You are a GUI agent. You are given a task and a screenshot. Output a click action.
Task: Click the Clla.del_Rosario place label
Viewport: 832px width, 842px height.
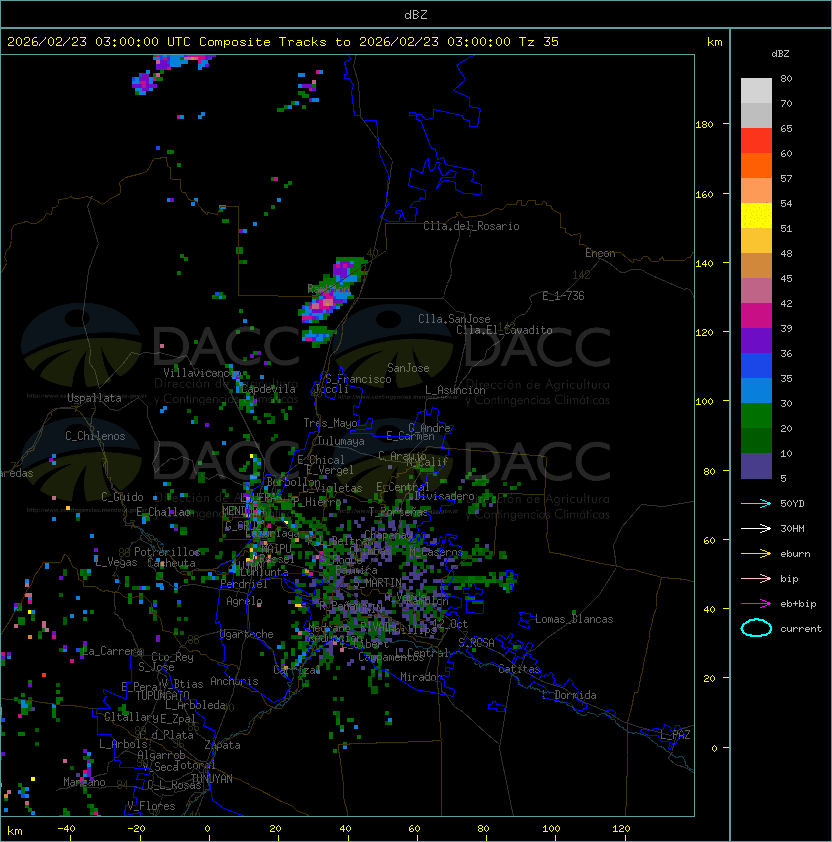pyautogui.click(x=471, y=226)
